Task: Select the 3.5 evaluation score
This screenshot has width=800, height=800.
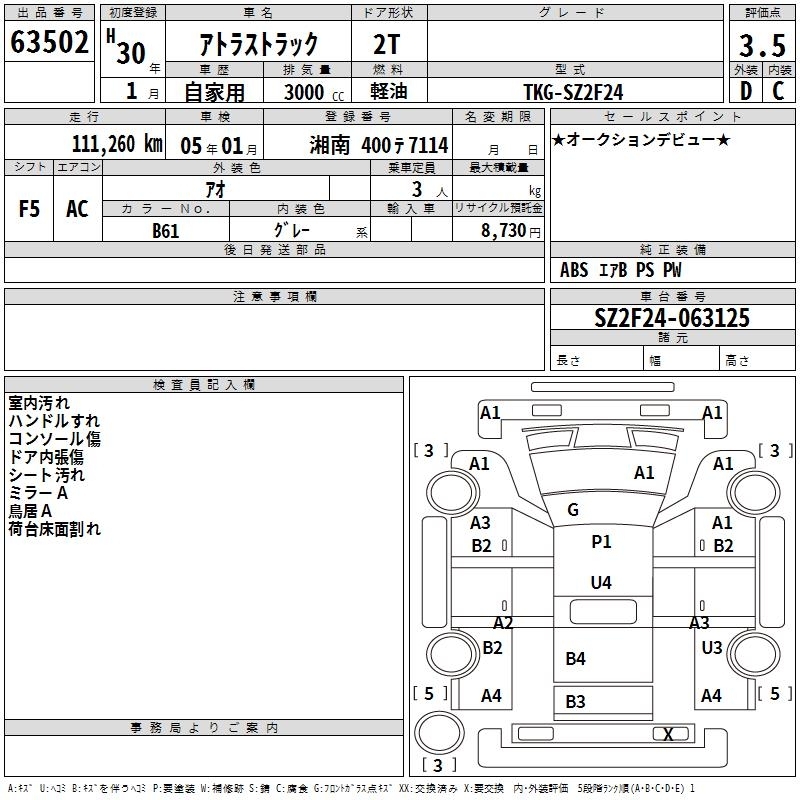Action: [760, 45]
